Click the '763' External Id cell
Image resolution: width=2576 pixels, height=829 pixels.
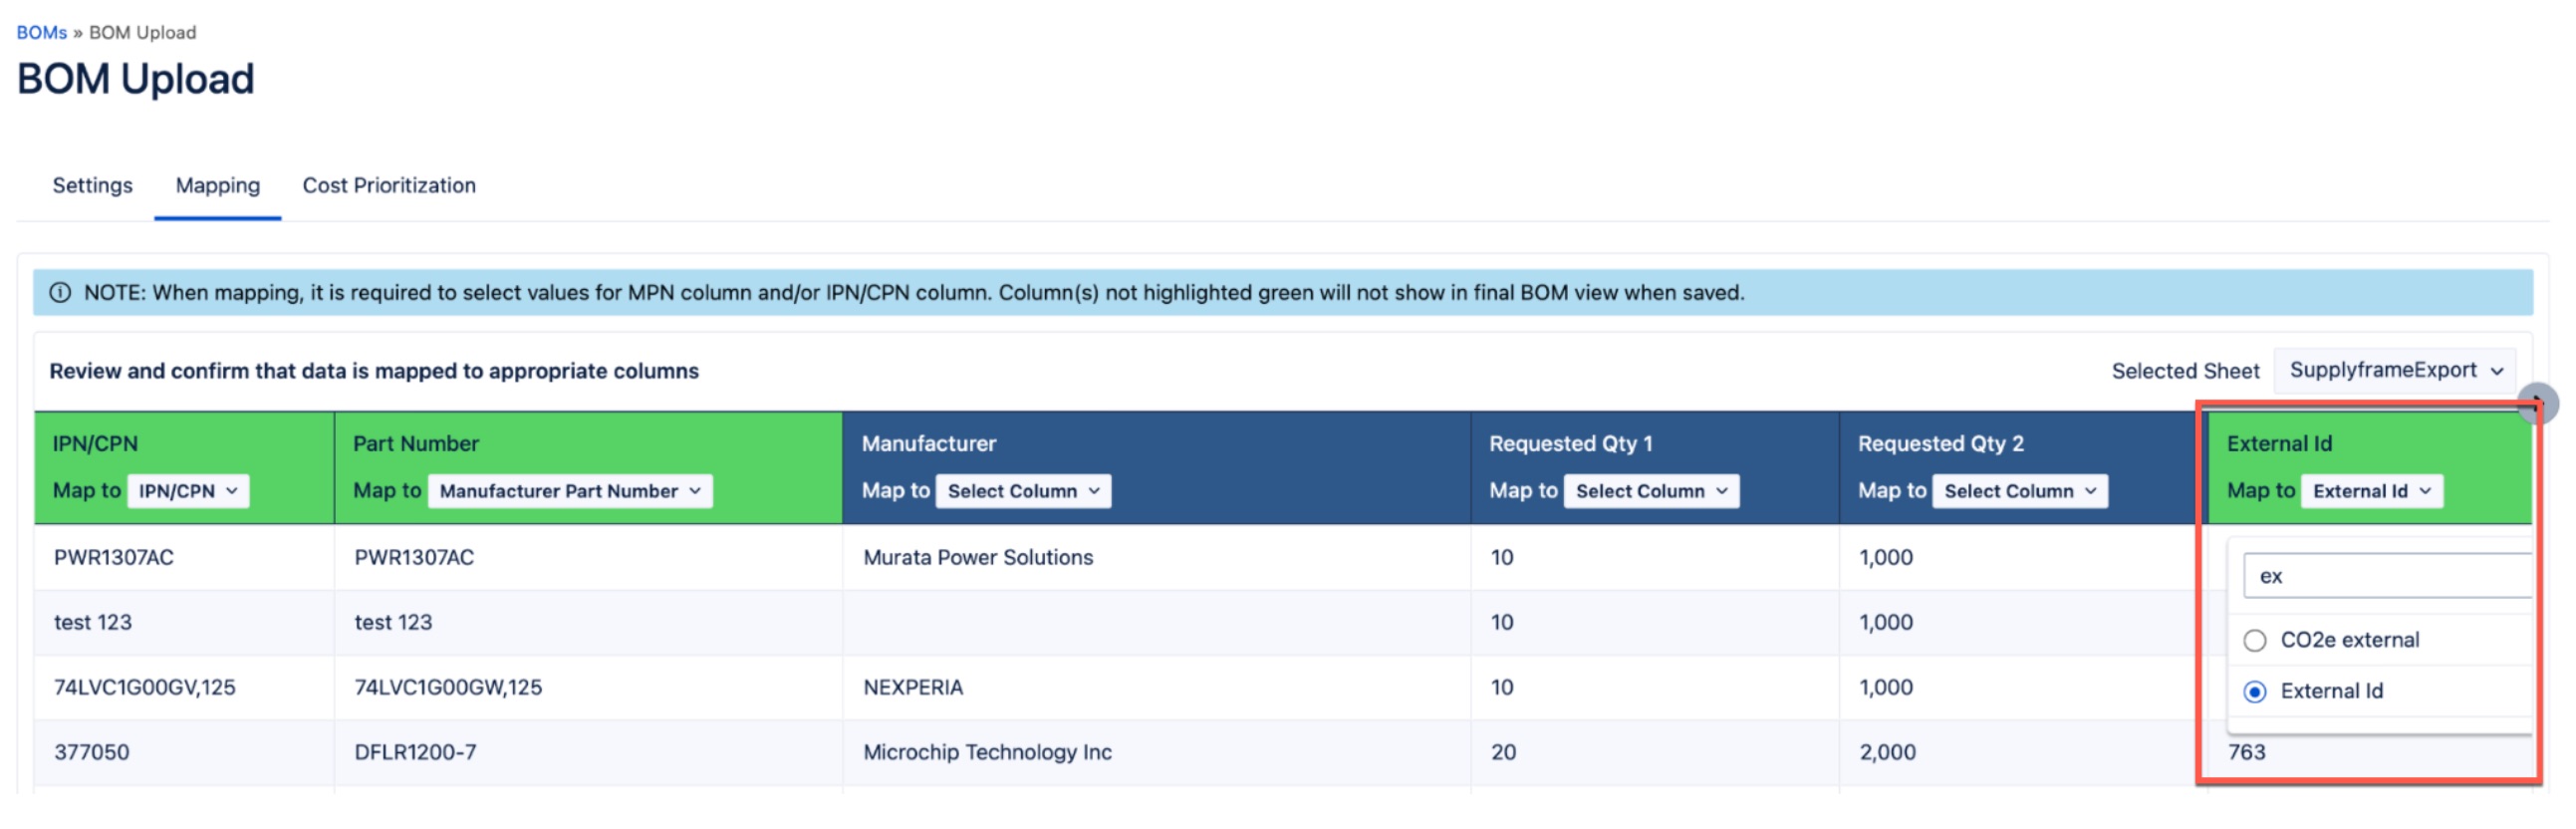click(2246, 753)
